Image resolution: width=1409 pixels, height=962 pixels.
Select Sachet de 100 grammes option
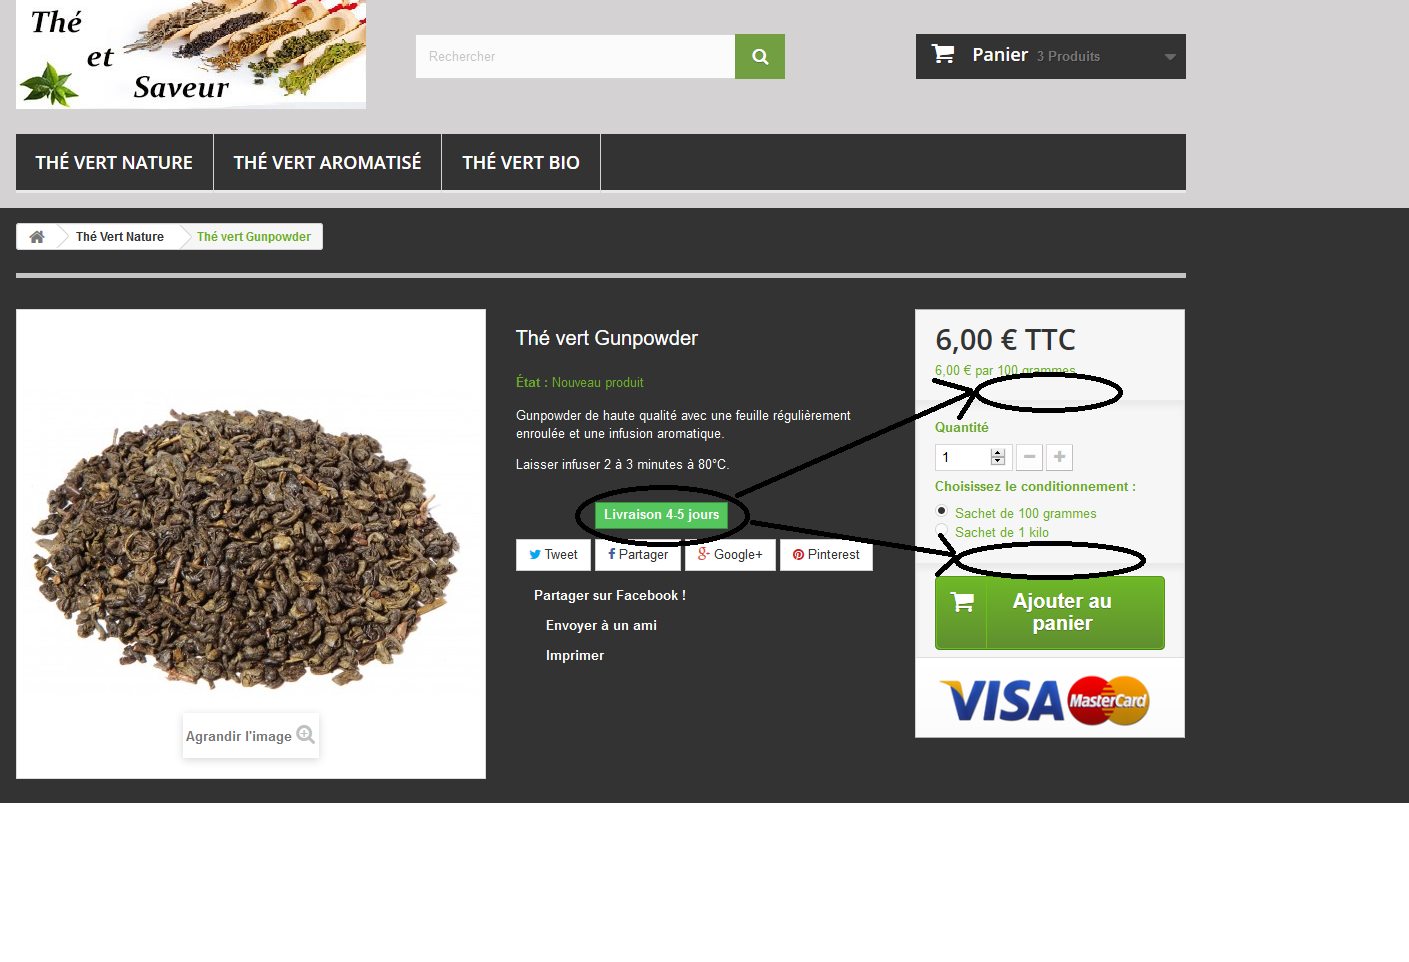(941, 511)
